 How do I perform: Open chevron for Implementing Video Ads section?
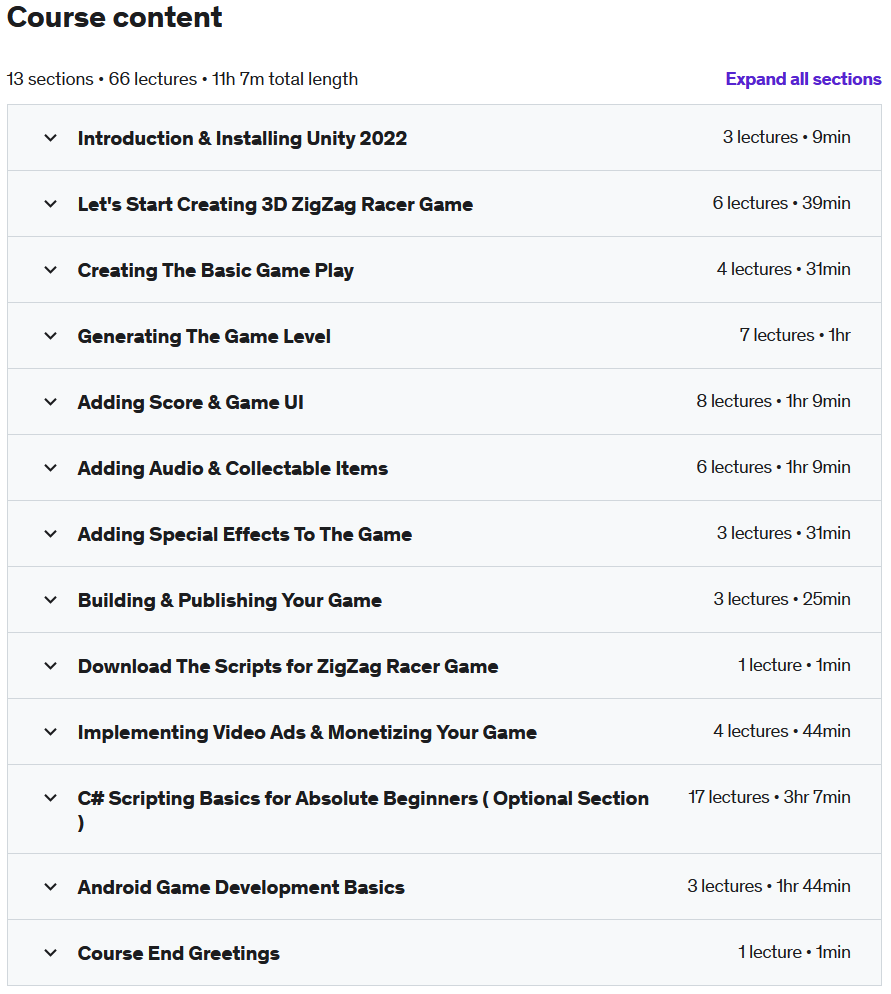coord(51,732)
